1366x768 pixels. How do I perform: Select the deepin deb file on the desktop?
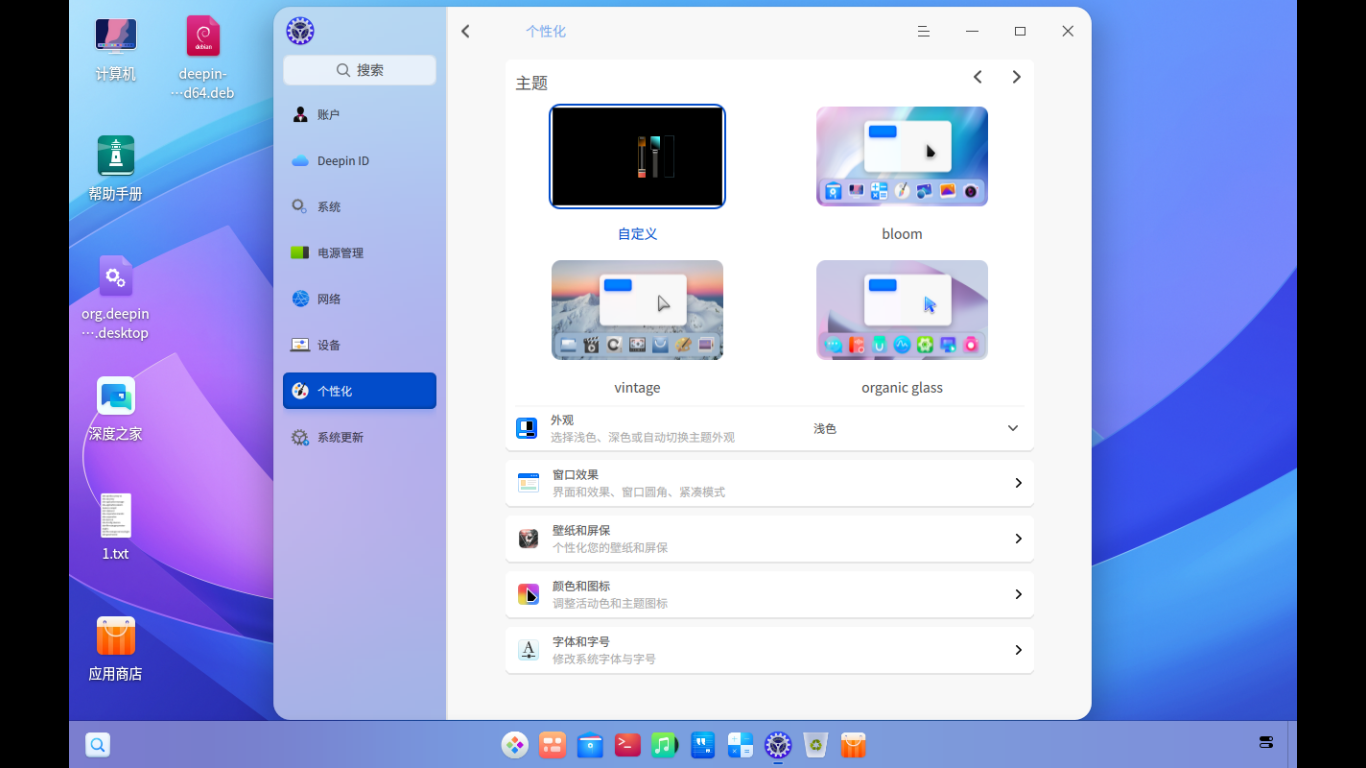(x=203, y=57)
